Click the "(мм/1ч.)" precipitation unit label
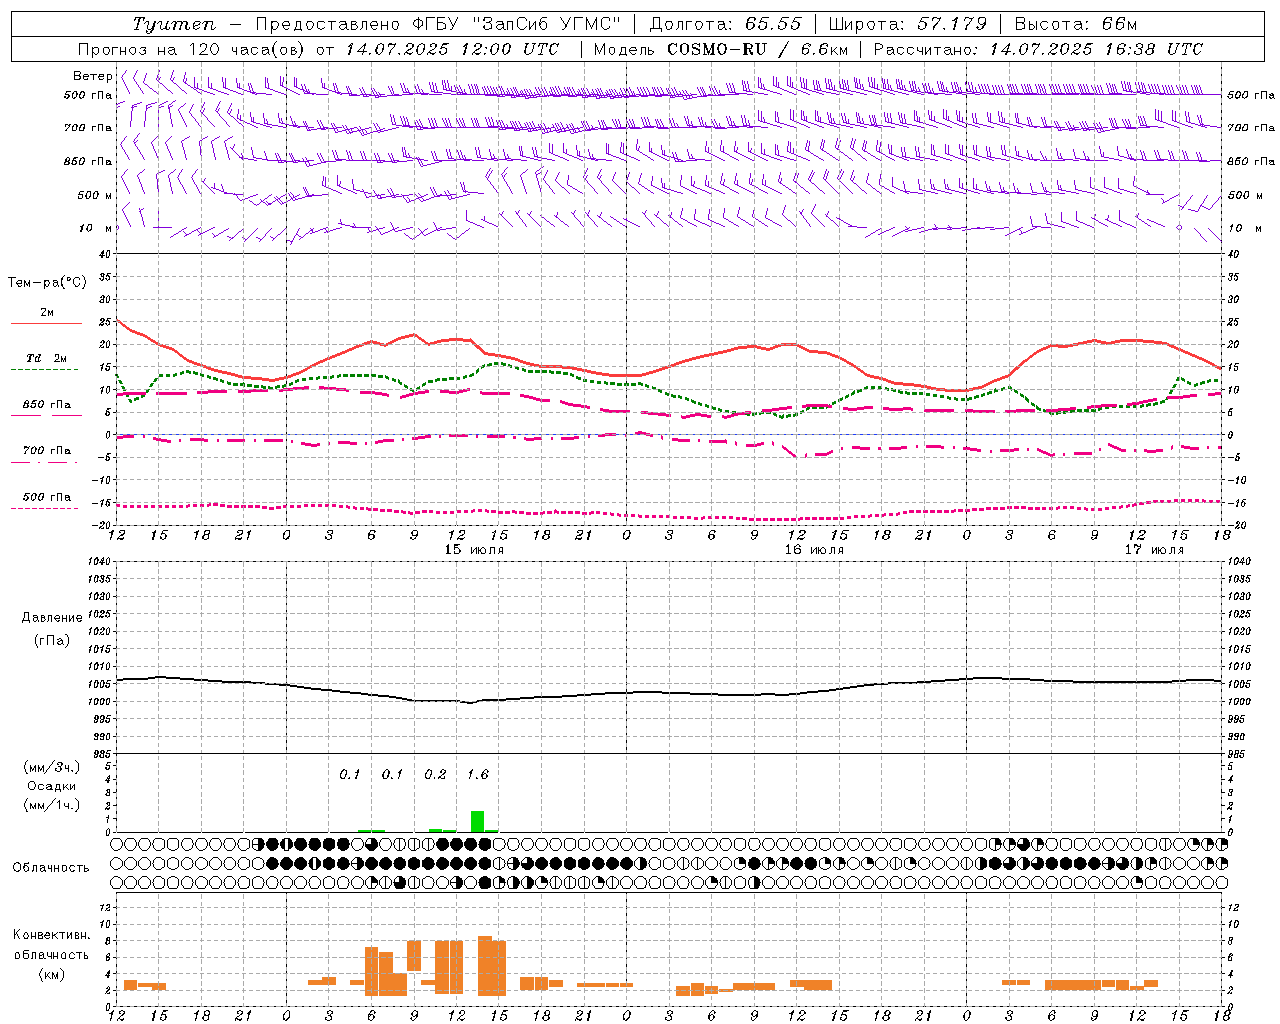The height and width of the screenshot is (1024, 1280). [x=52, y=805]
